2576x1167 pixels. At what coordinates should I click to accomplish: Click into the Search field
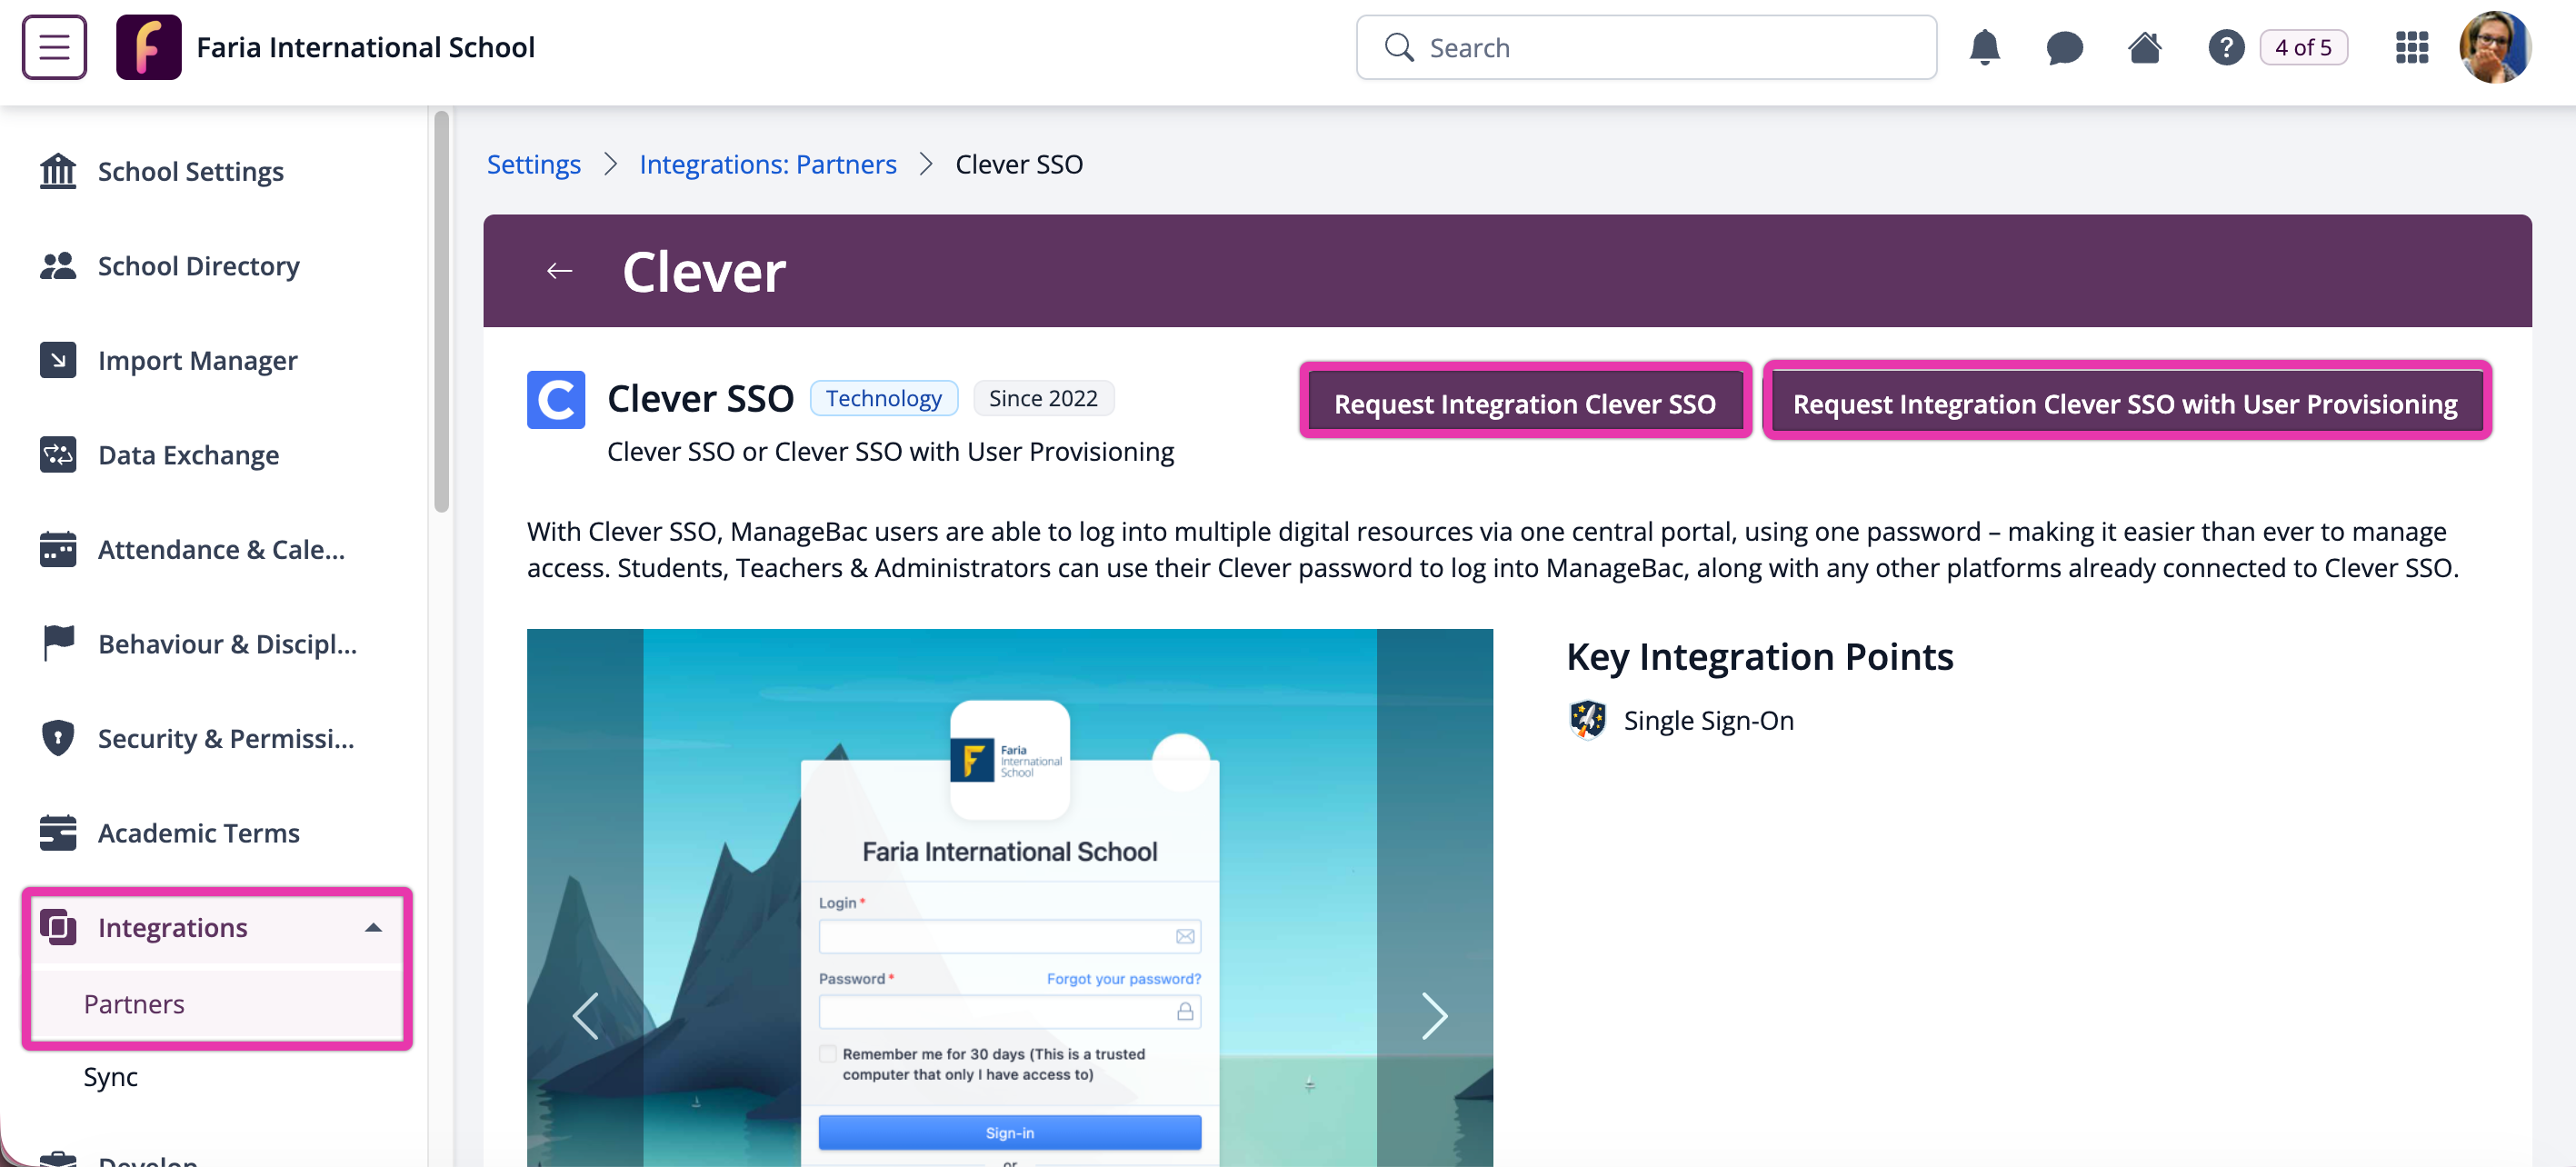tap(1646, 47)
